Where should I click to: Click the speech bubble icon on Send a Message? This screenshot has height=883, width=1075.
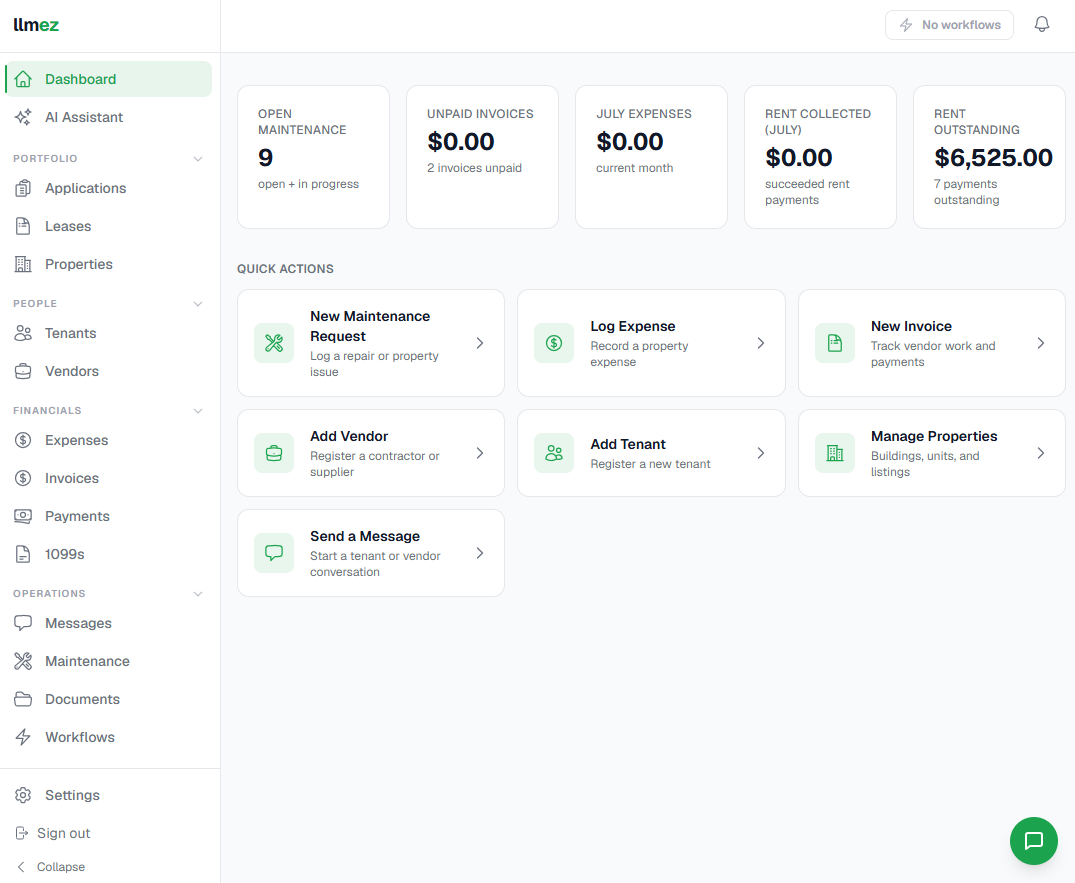coord(274,553)
